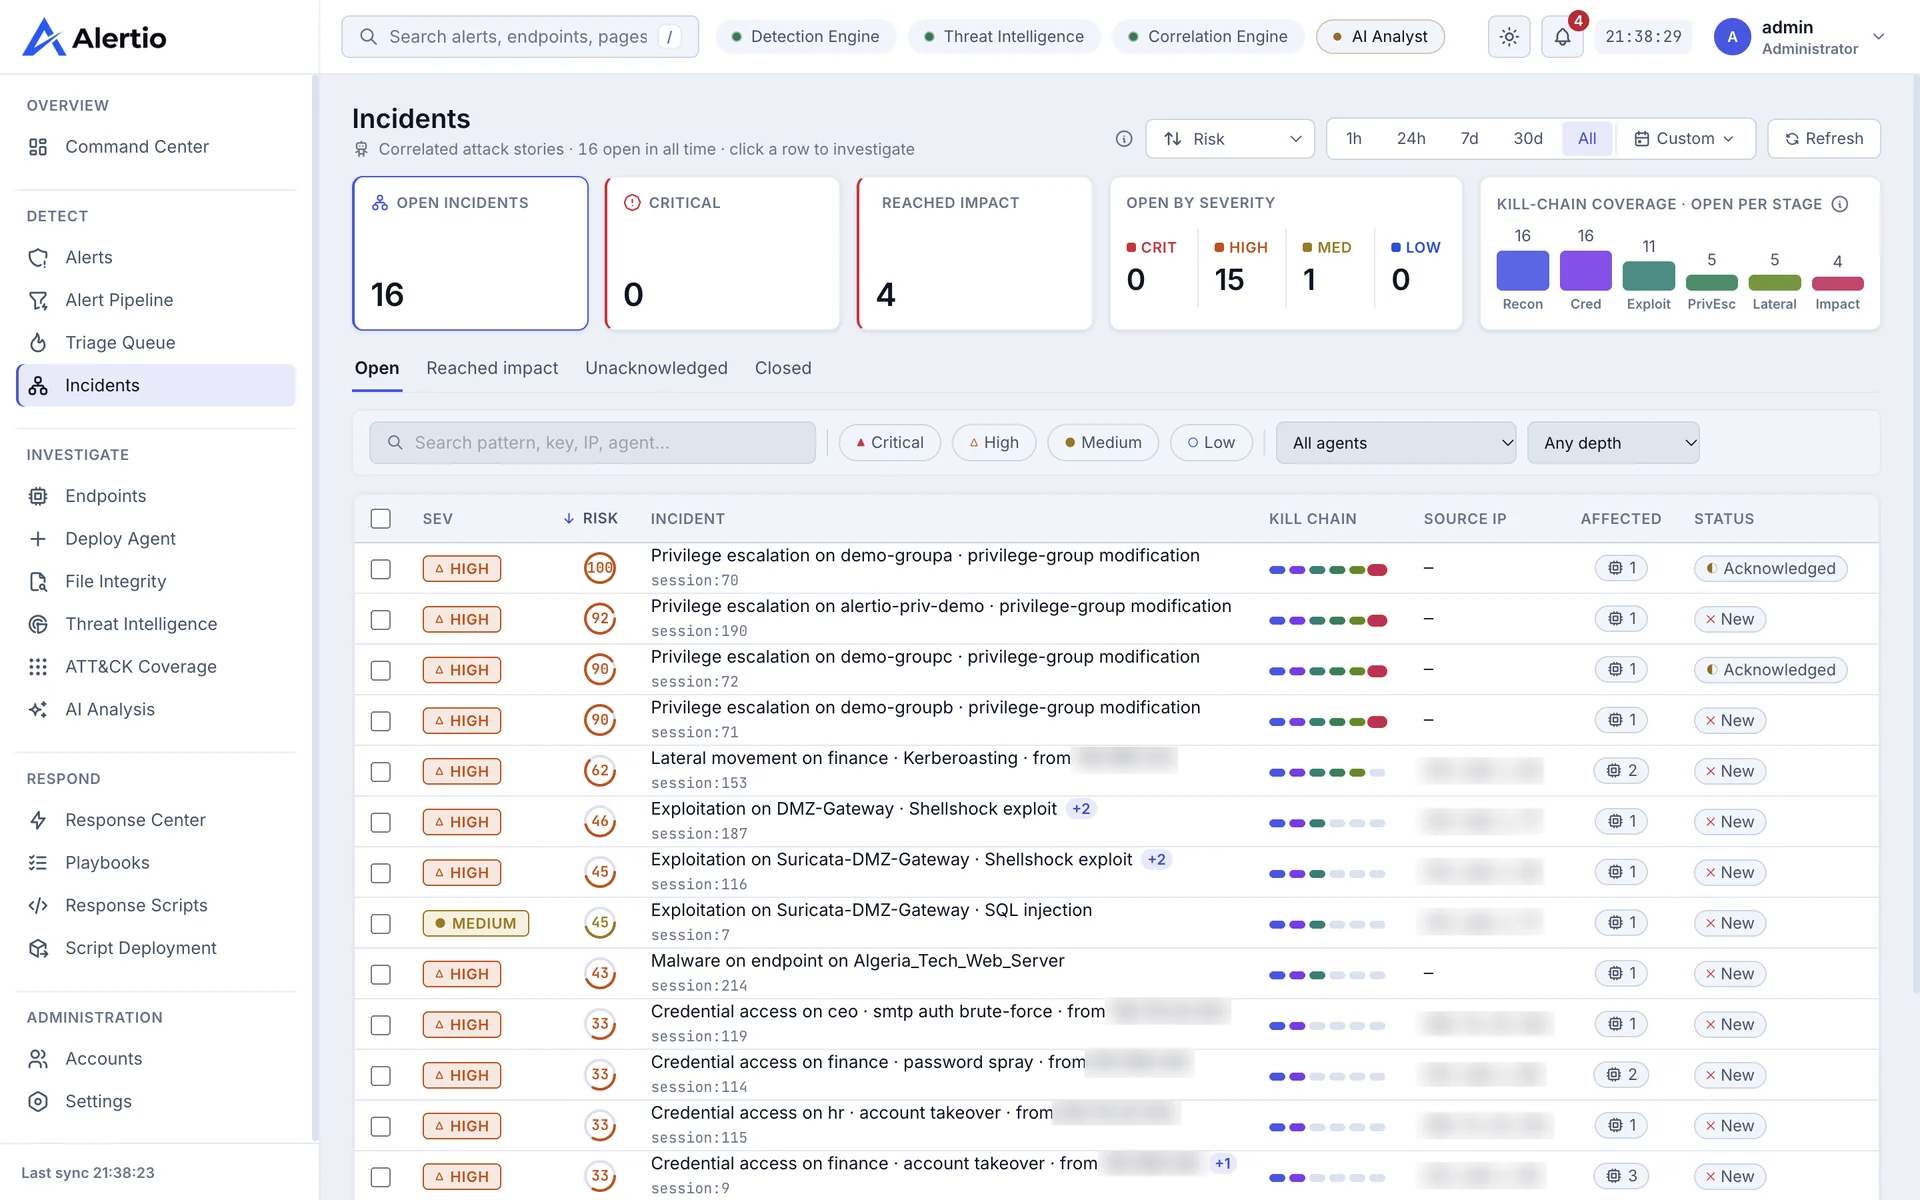Viewport: 1920px width, 1200px height.
Task: Open Alert Pipeline in the sidebar
Action: click(156, 300)
